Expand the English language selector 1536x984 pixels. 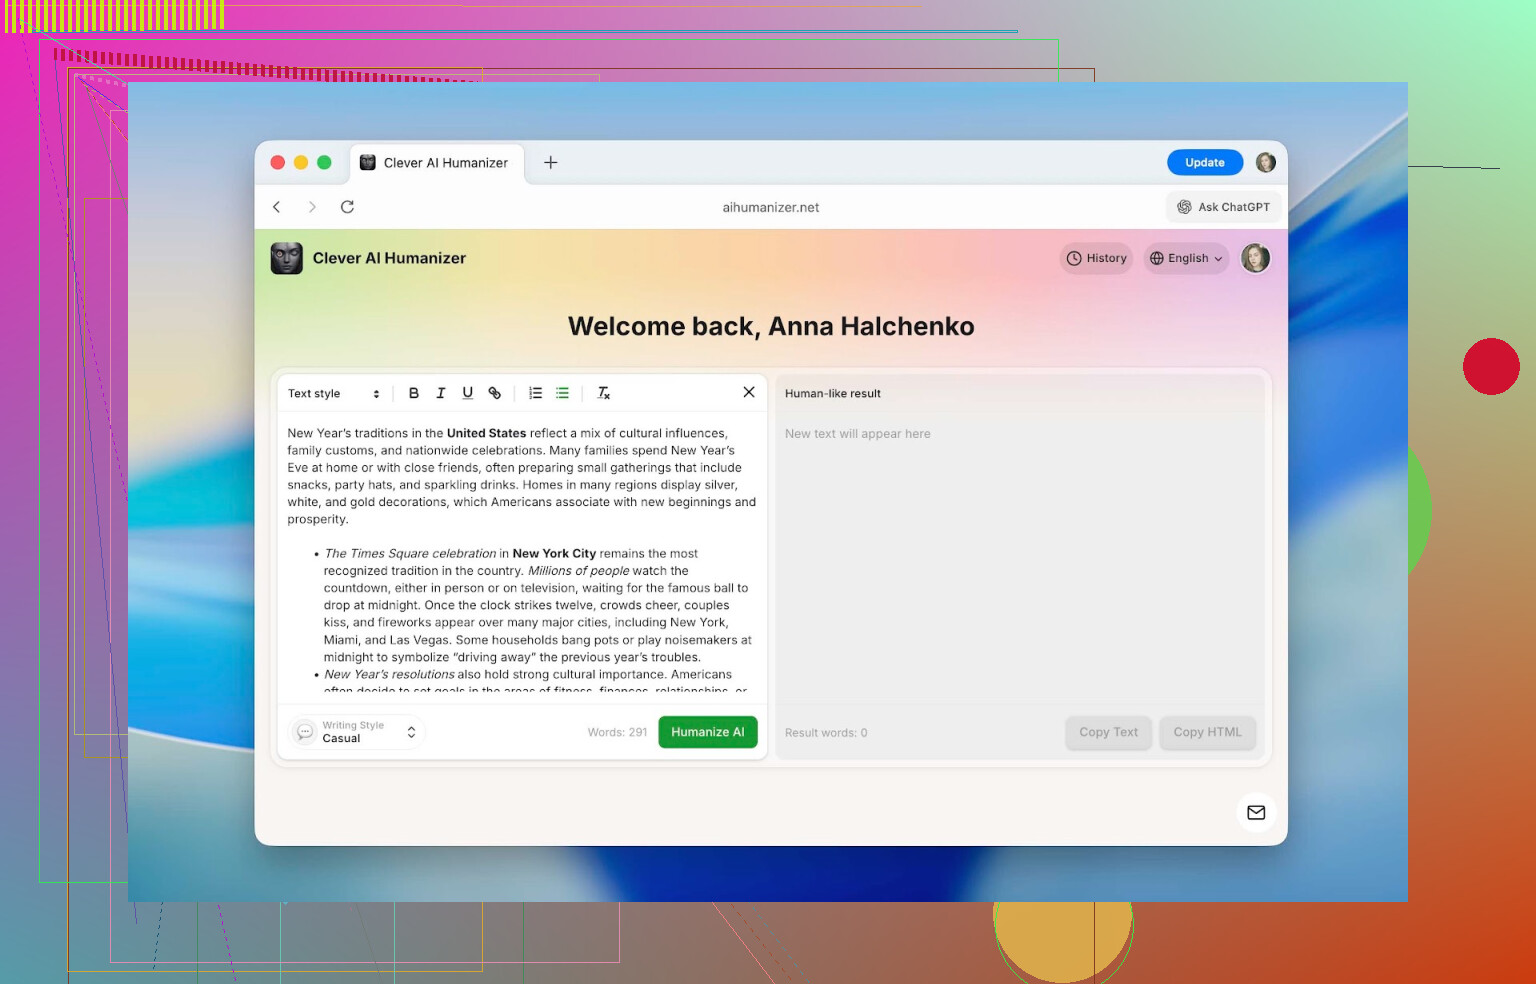point(1186,258)
